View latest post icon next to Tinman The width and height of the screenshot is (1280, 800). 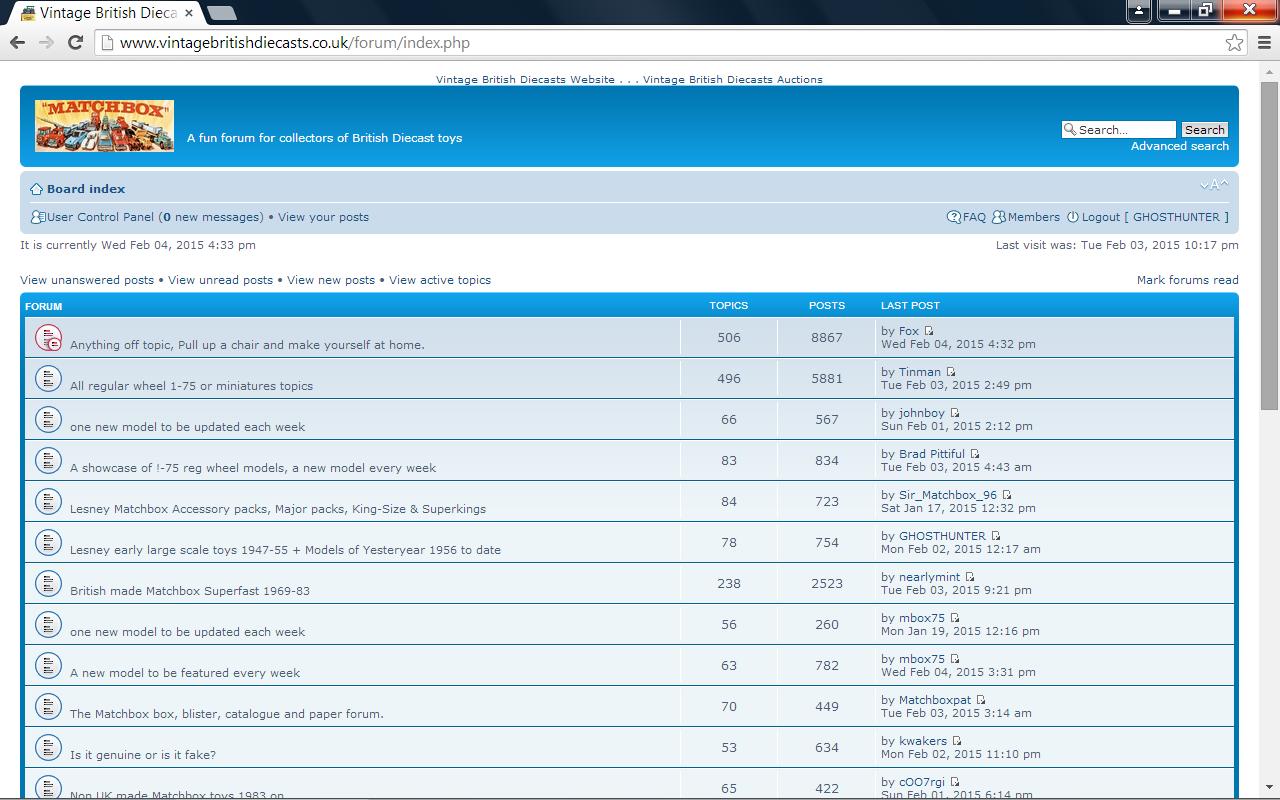tap(951, 372)
